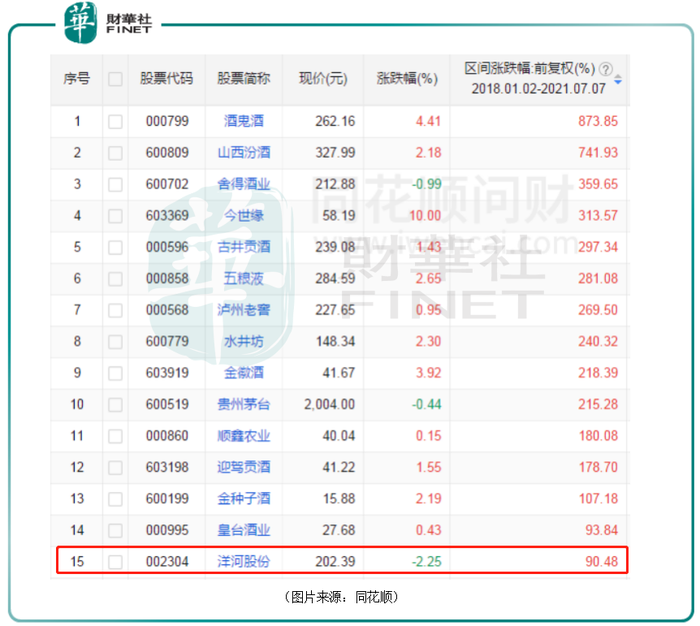Select the checkbox for row 600702
This screenshot has width=700, height=626.
click(115, 184)
